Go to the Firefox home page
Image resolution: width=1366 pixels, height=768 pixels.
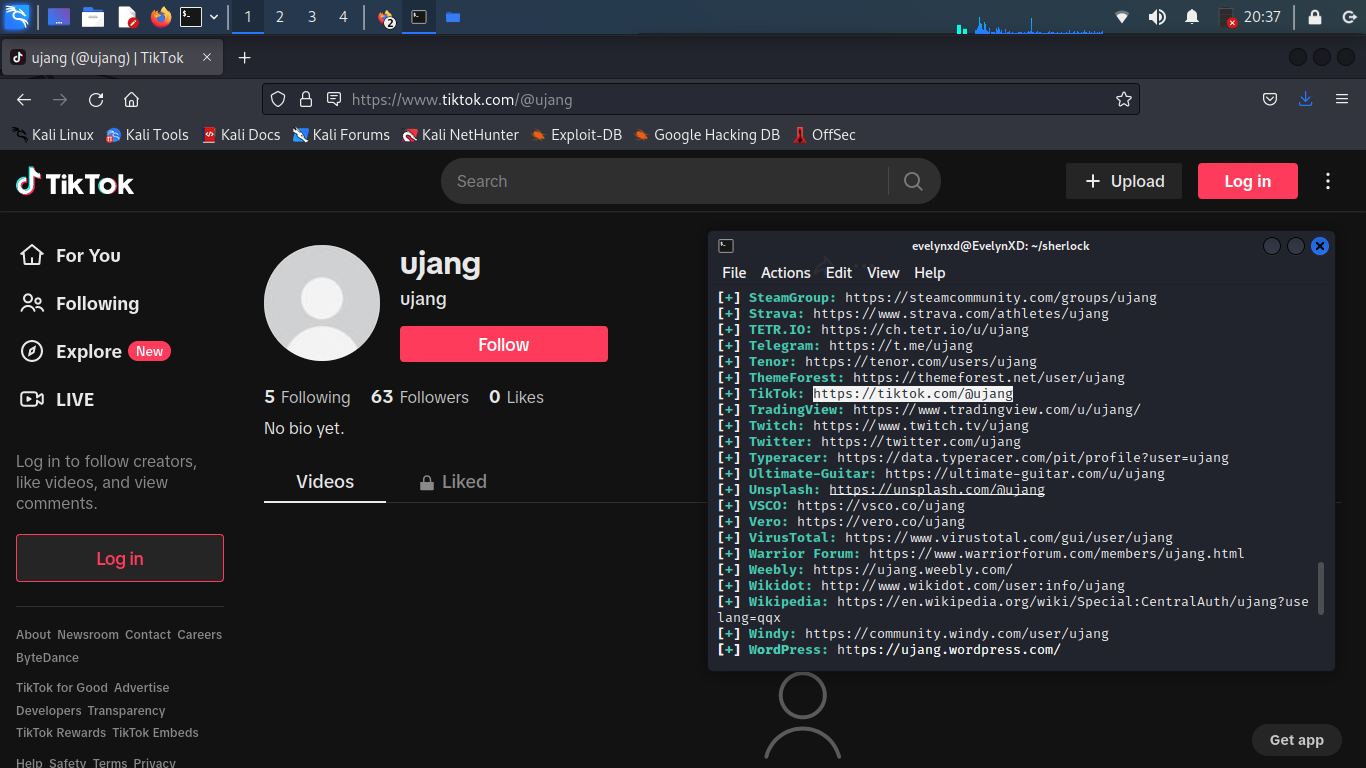click(131, 99)
